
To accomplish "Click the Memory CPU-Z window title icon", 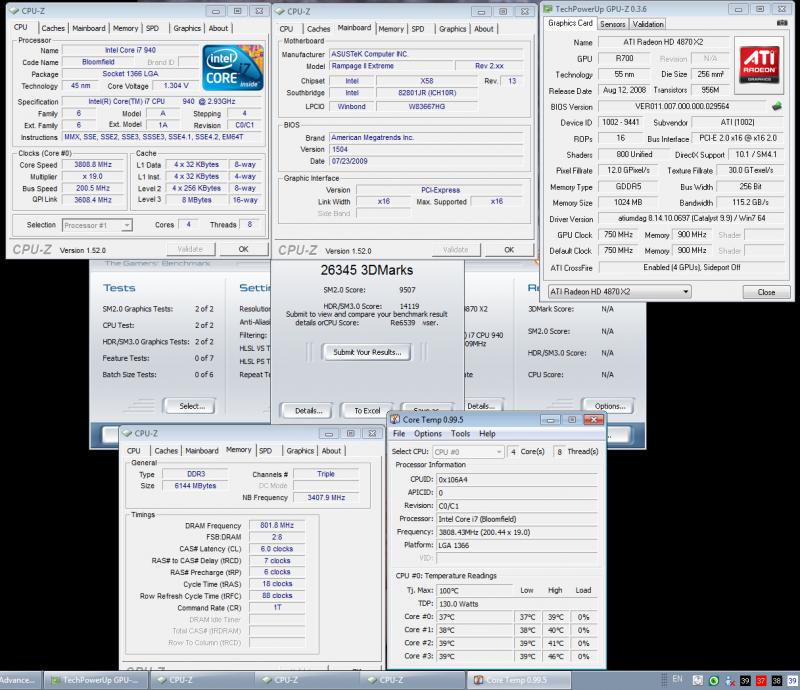I will tap(127, 433).
